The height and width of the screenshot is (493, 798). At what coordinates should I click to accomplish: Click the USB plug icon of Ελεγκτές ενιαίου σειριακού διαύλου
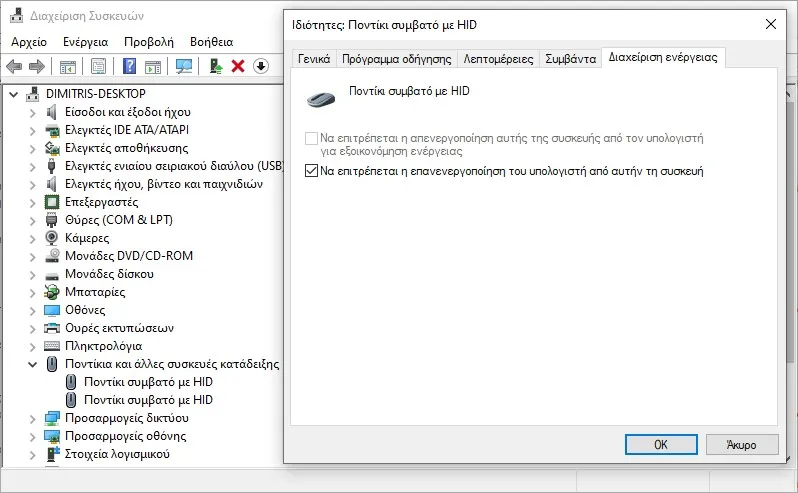click(x=51, y=166)
